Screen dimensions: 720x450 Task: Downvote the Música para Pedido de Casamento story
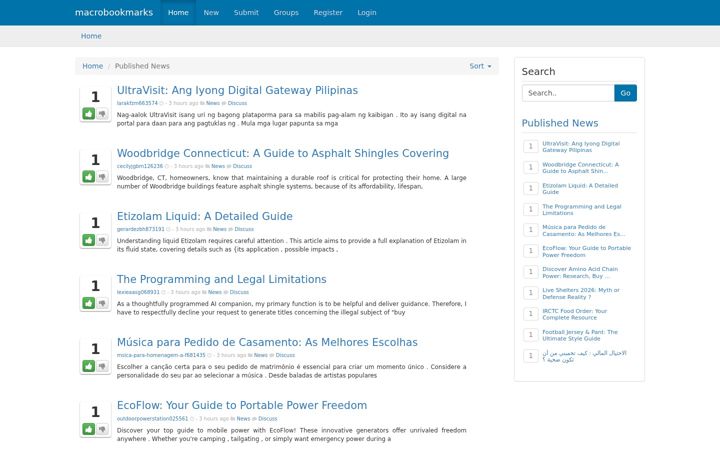(102, 366)
